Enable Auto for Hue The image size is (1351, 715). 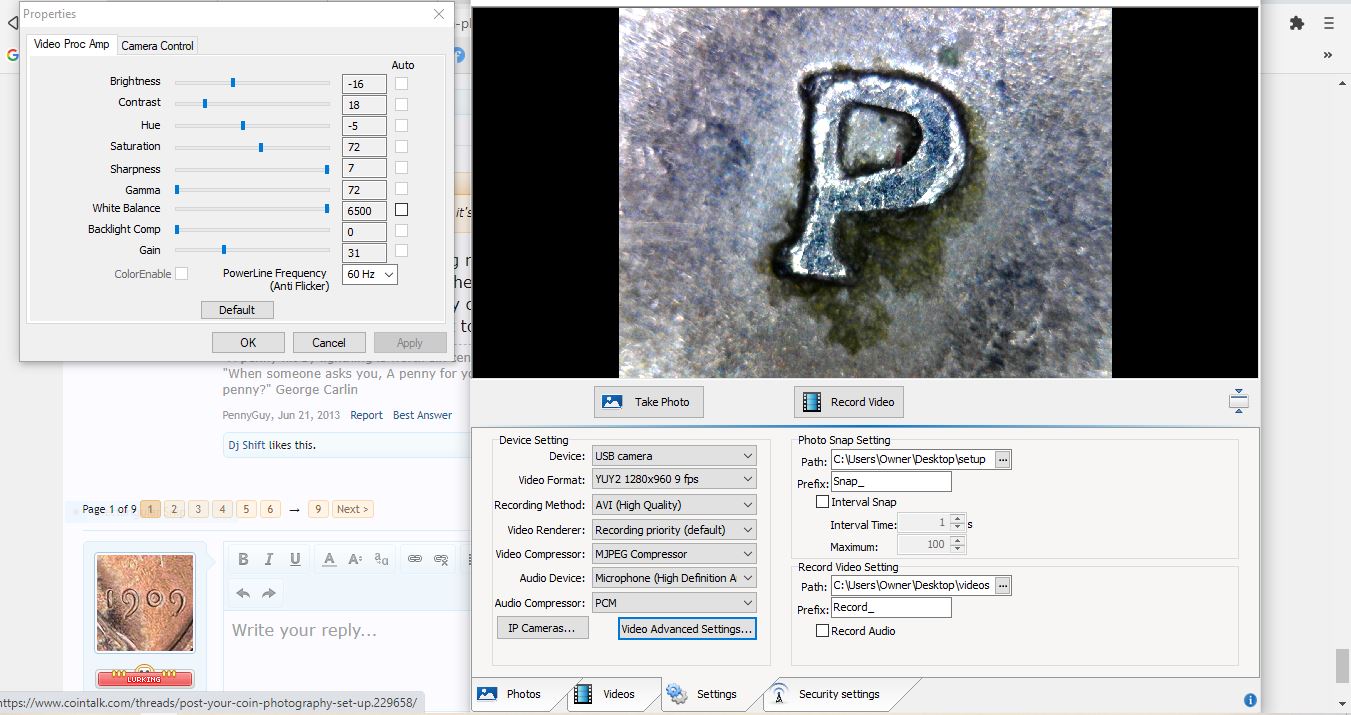pos(401,125)
